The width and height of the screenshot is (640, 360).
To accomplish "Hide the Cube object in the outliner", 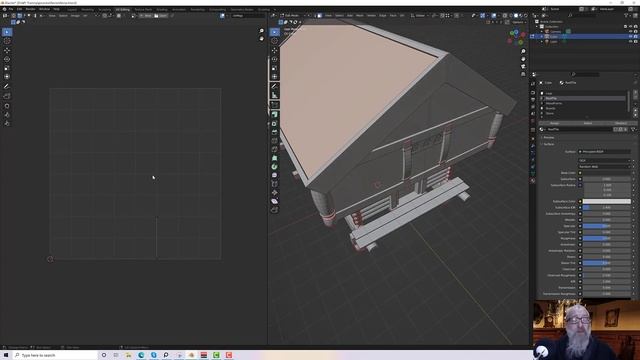I will click(x=631, y=36).
